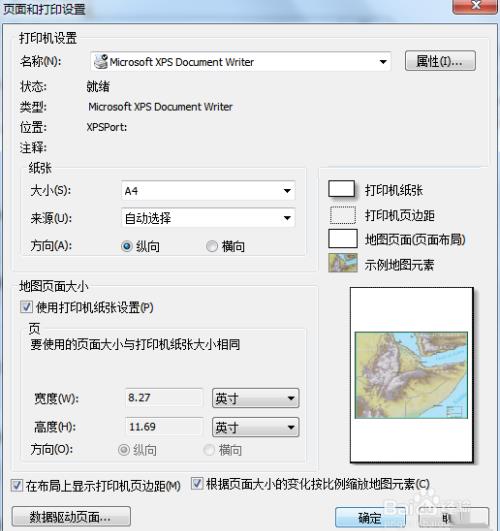
Task: Click the 属性(I)... button
Action: pyautogui.click(x=440, y=61)
